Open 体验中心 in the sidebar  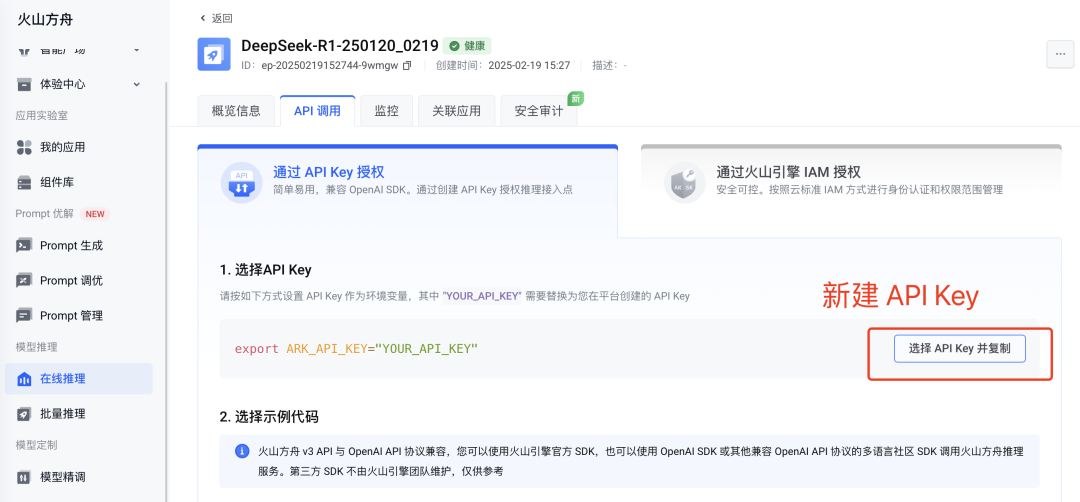(x=79, y=84)
